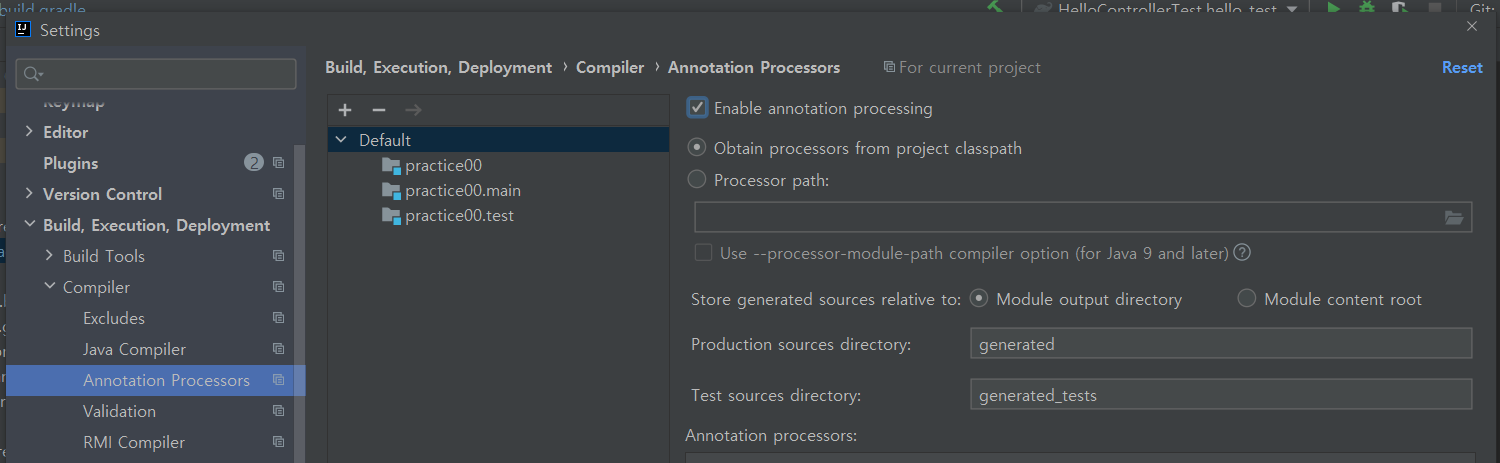Choose Module output directory option
The image size is (1500, 463).
click(979, 298)
